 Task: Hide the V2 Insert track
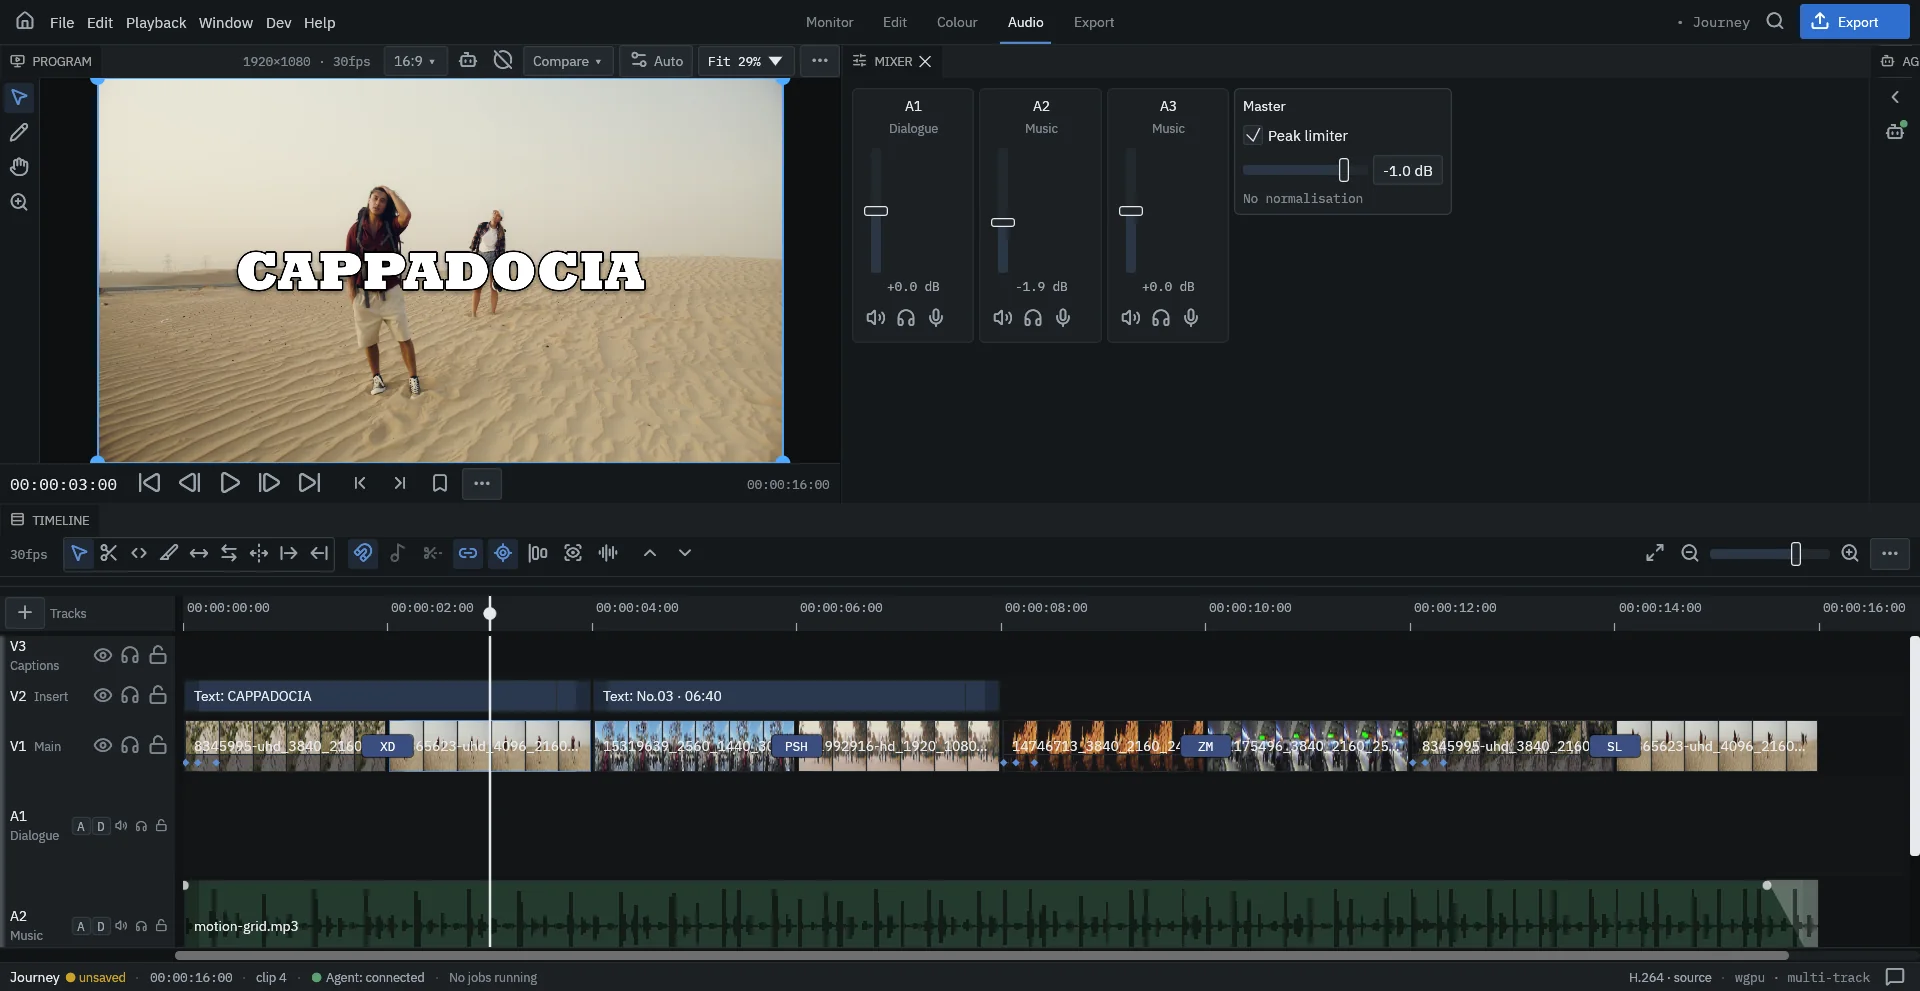(102, 696)
